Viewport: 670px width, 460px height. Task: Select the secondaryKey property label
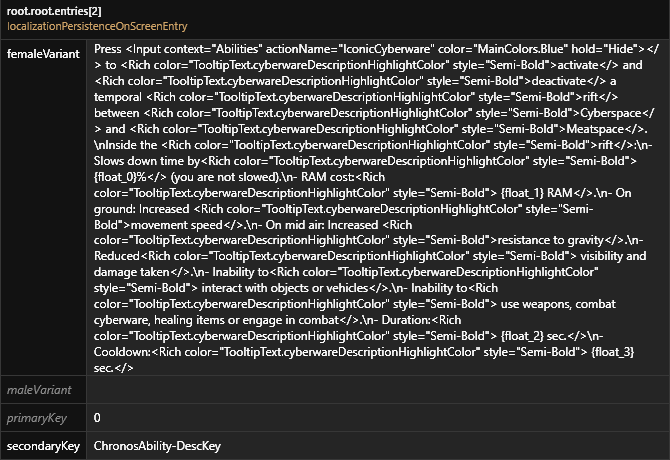pyautogui.click(x=42, y=445)
